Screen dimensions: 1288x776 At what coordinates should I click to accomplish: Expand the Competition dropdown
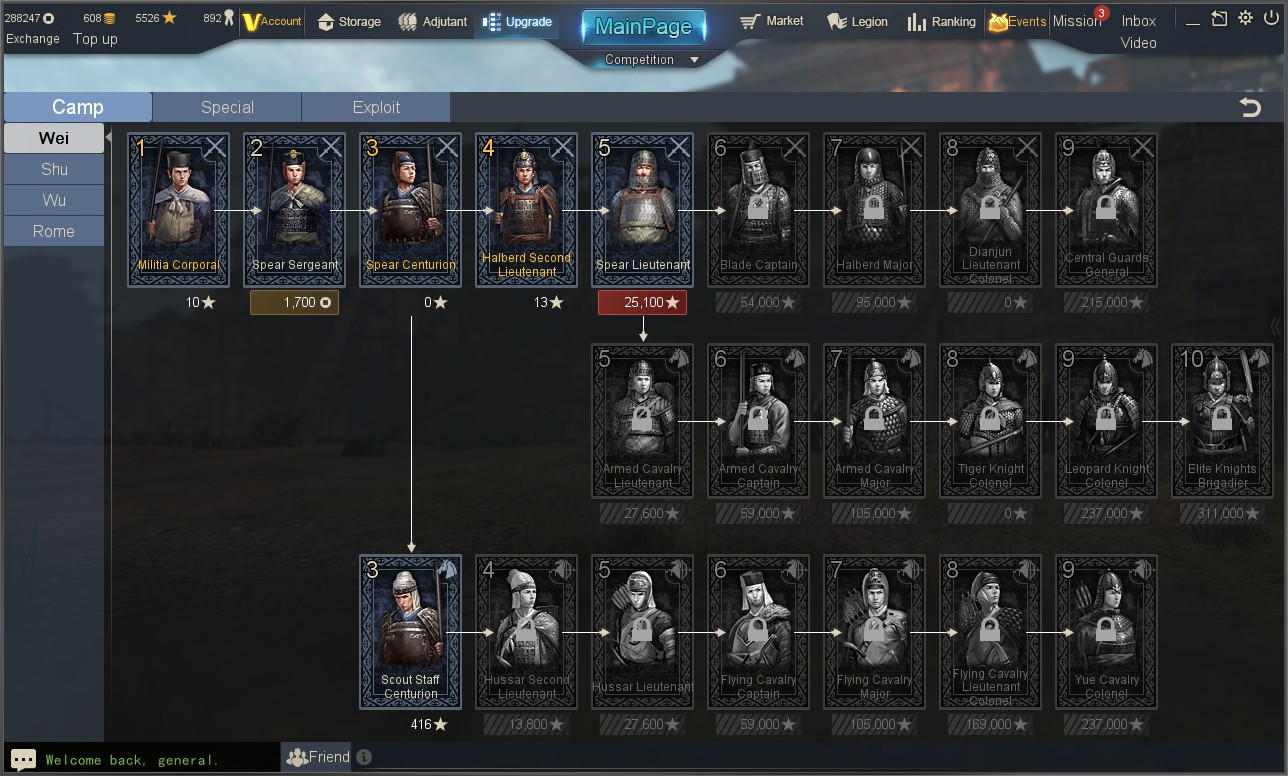[695, 60]
